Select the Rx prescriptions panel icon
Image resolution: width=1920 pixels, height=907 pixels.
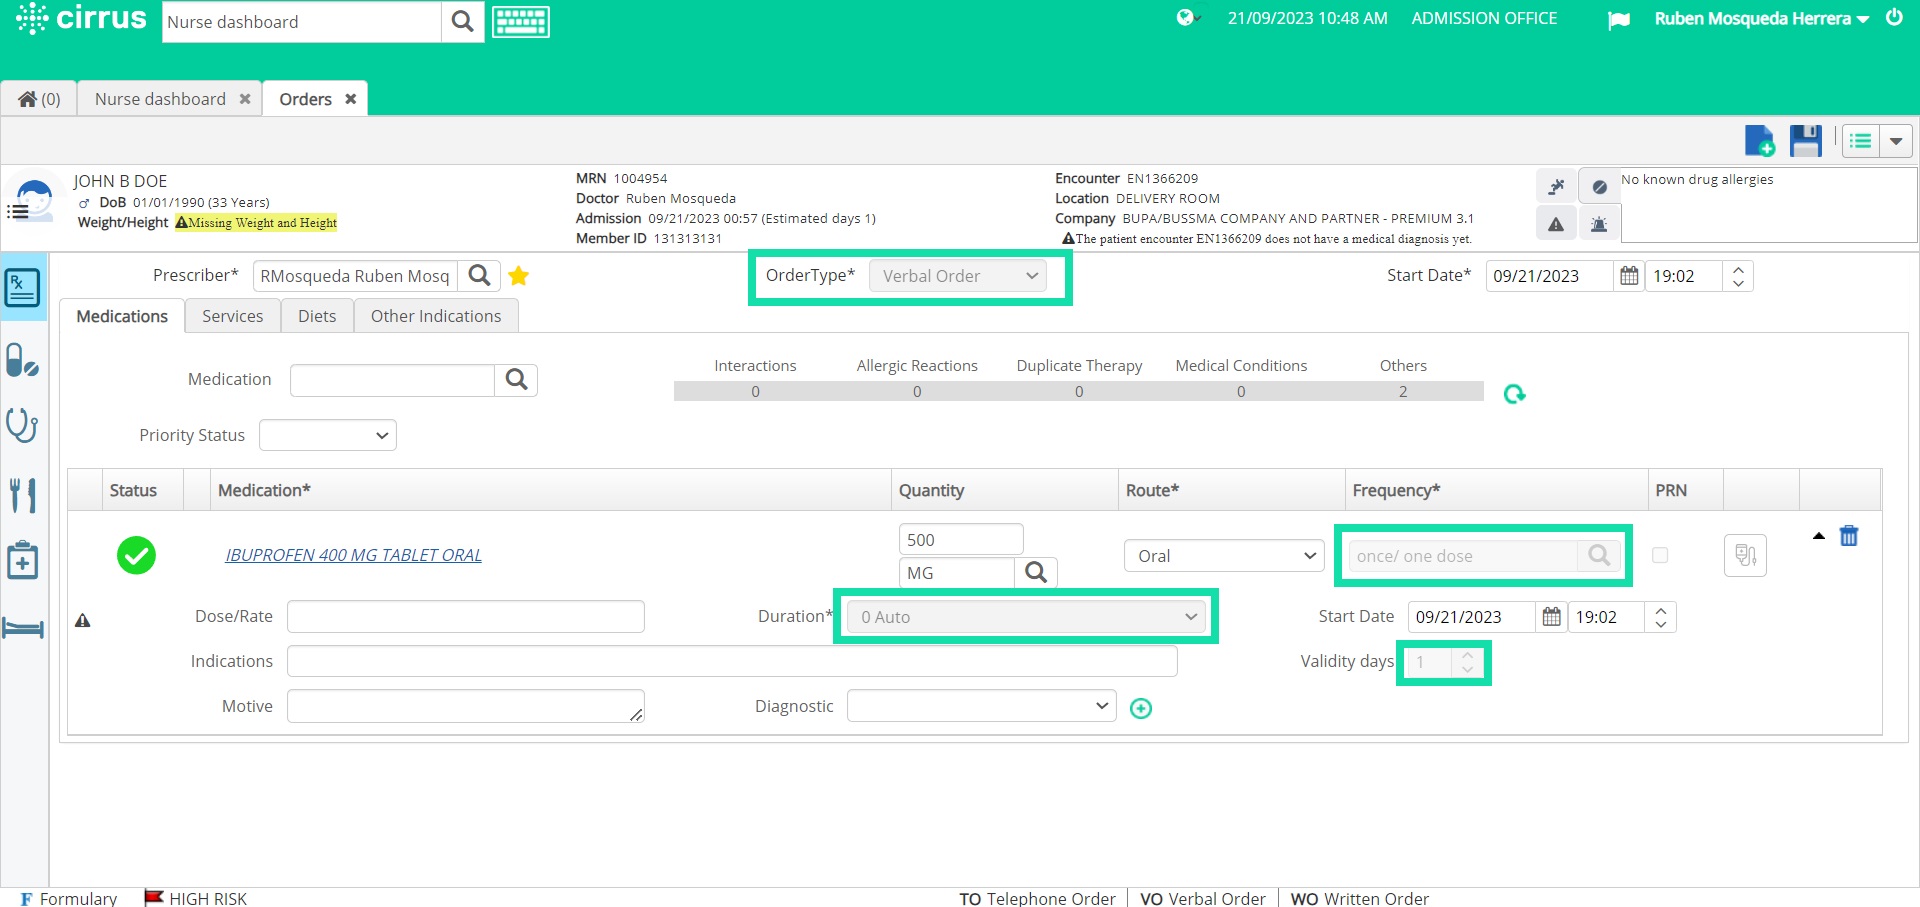click(23, 287)
